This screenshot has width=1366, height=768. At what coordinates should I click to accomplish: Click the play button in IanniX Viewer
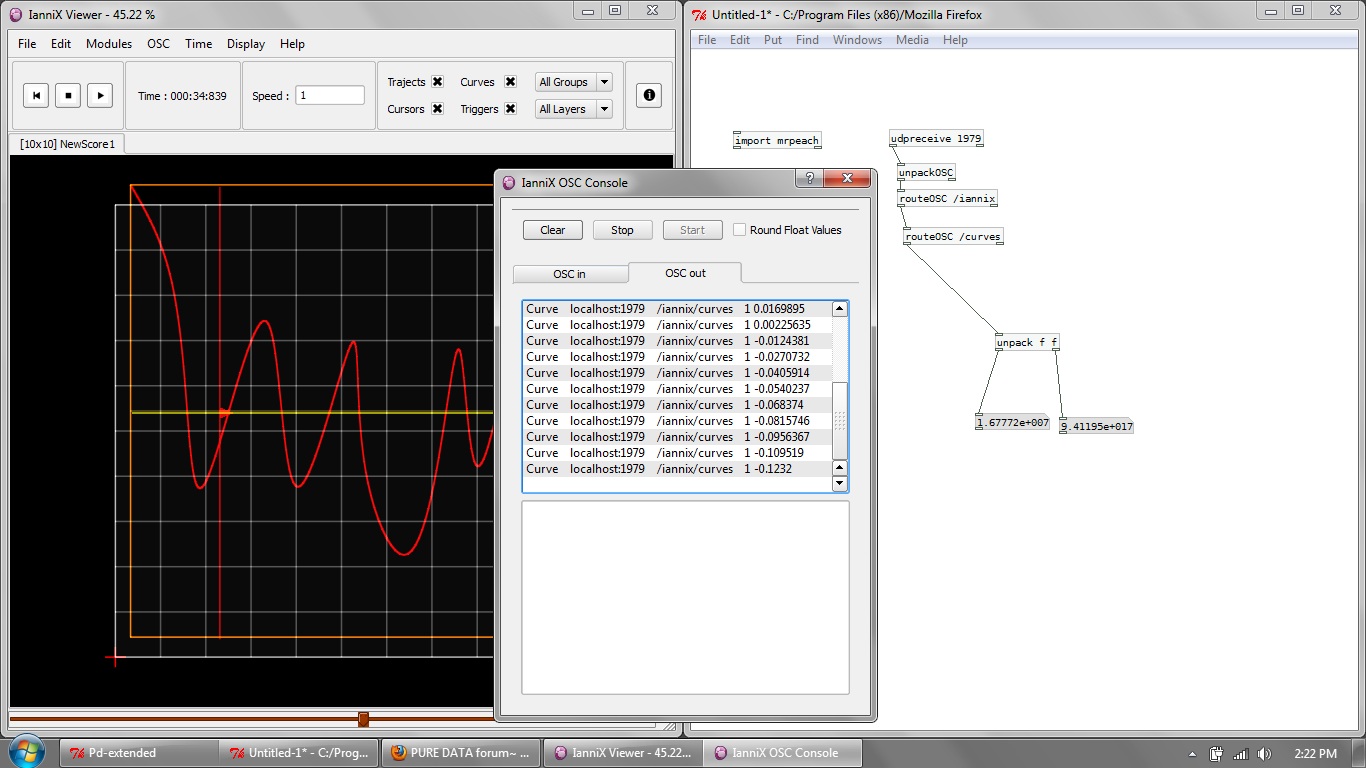(100, 95)
